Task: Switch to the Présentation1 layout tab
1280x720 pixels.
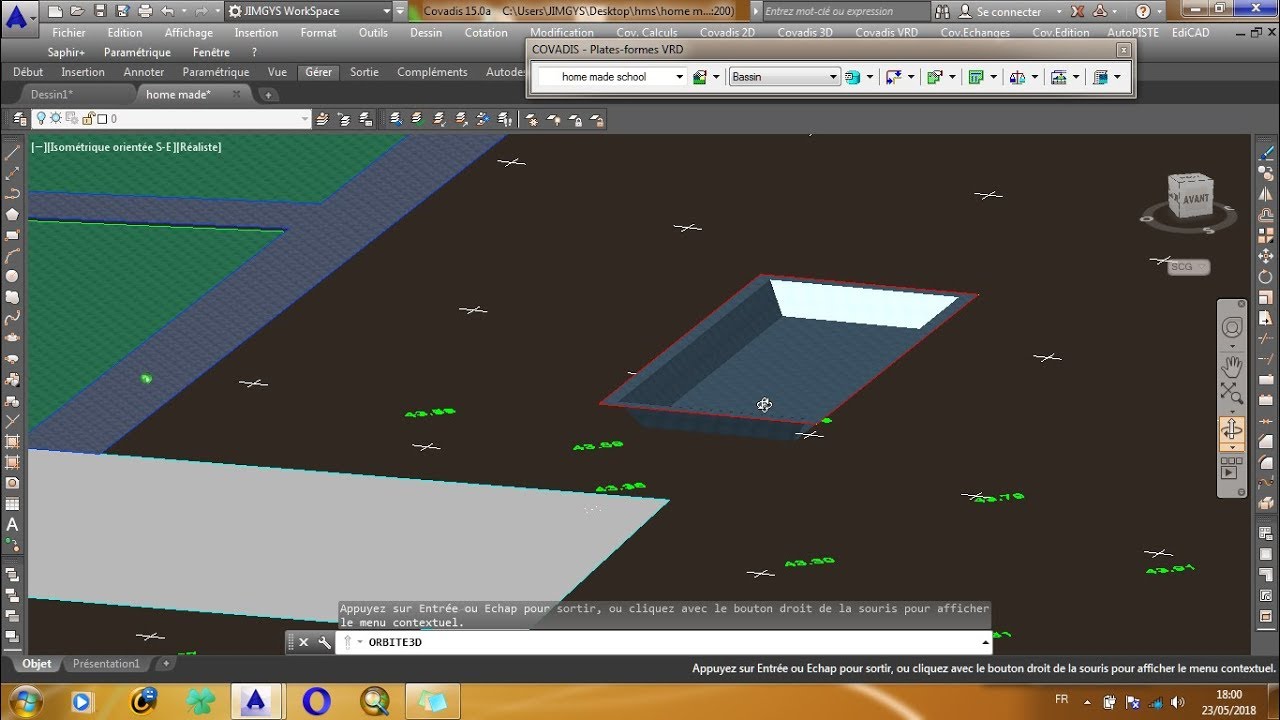Action: [x=106, y=664]
